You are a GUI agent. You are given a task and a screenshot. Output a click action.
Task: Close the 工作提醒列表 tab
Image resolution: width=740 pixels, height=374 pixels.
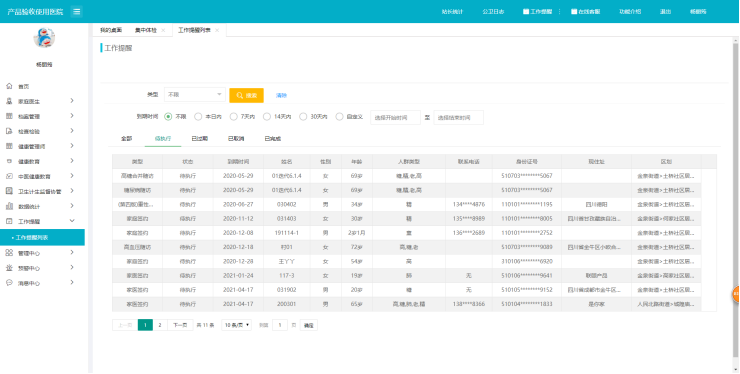point(217,30)
